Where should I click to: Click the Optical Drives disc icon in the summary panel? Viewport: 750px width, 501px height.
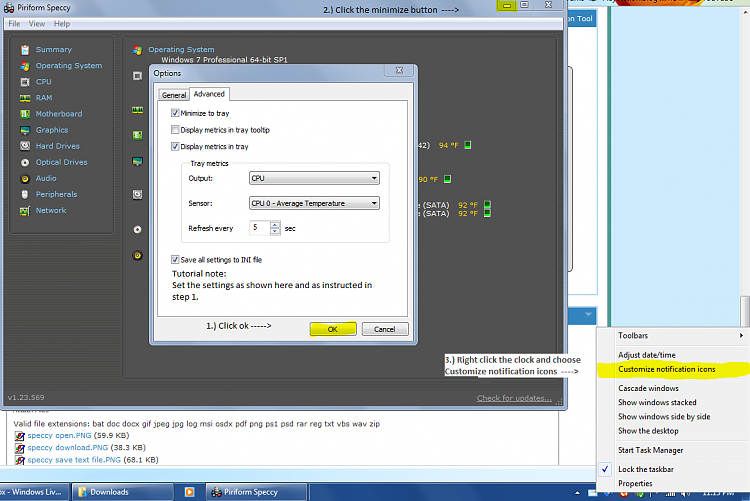pyautogui.click(x=137, y=230)
